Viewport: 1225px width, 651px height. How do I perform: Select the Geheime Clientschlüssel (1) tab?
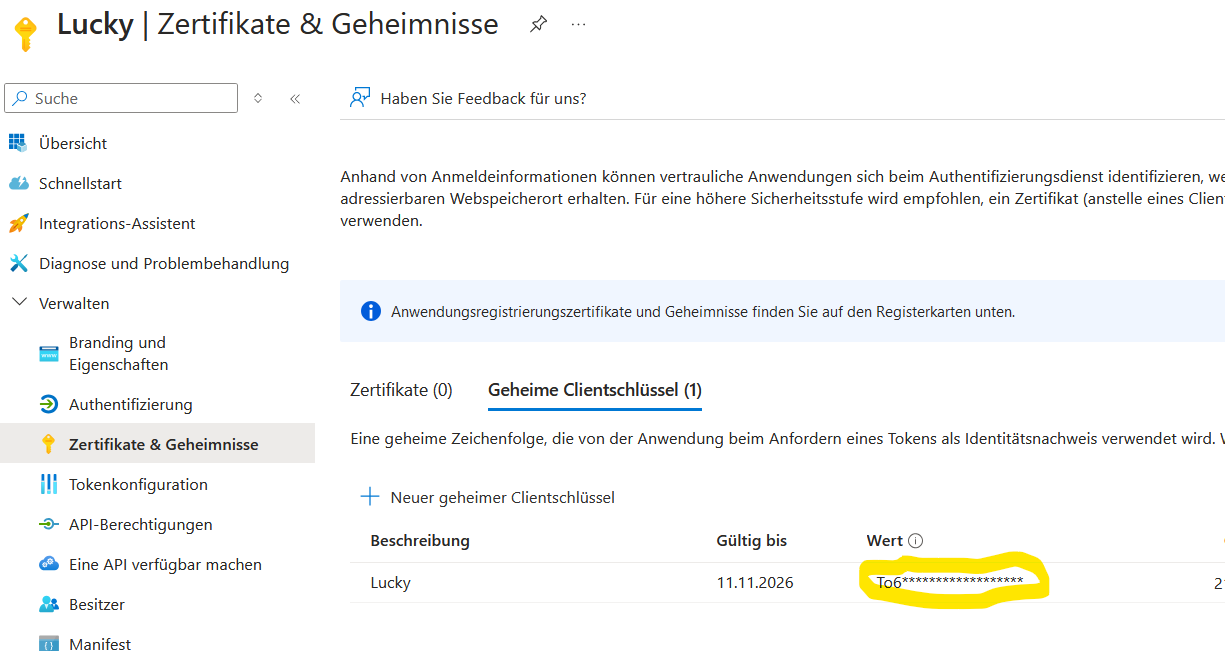pos(595,390)
